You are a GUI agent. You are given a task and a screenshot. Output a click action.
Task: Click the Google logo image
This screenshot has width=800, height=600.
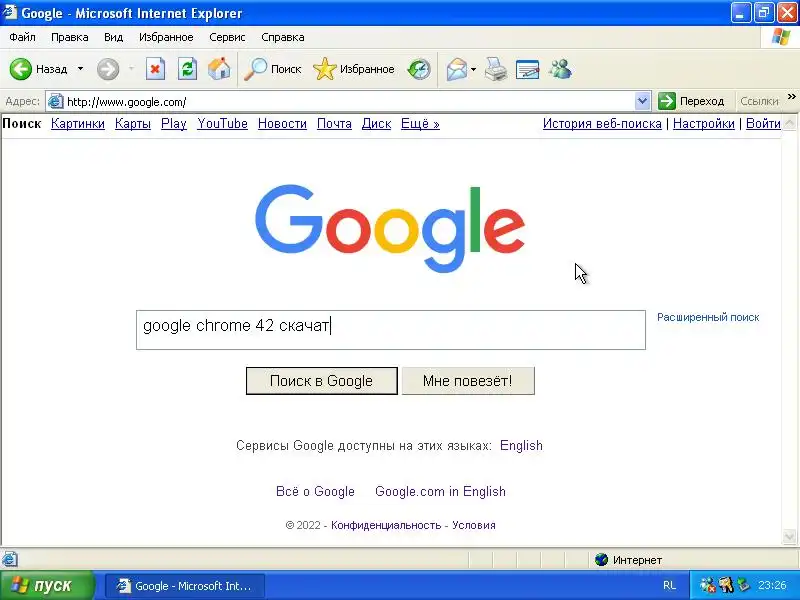390,228
